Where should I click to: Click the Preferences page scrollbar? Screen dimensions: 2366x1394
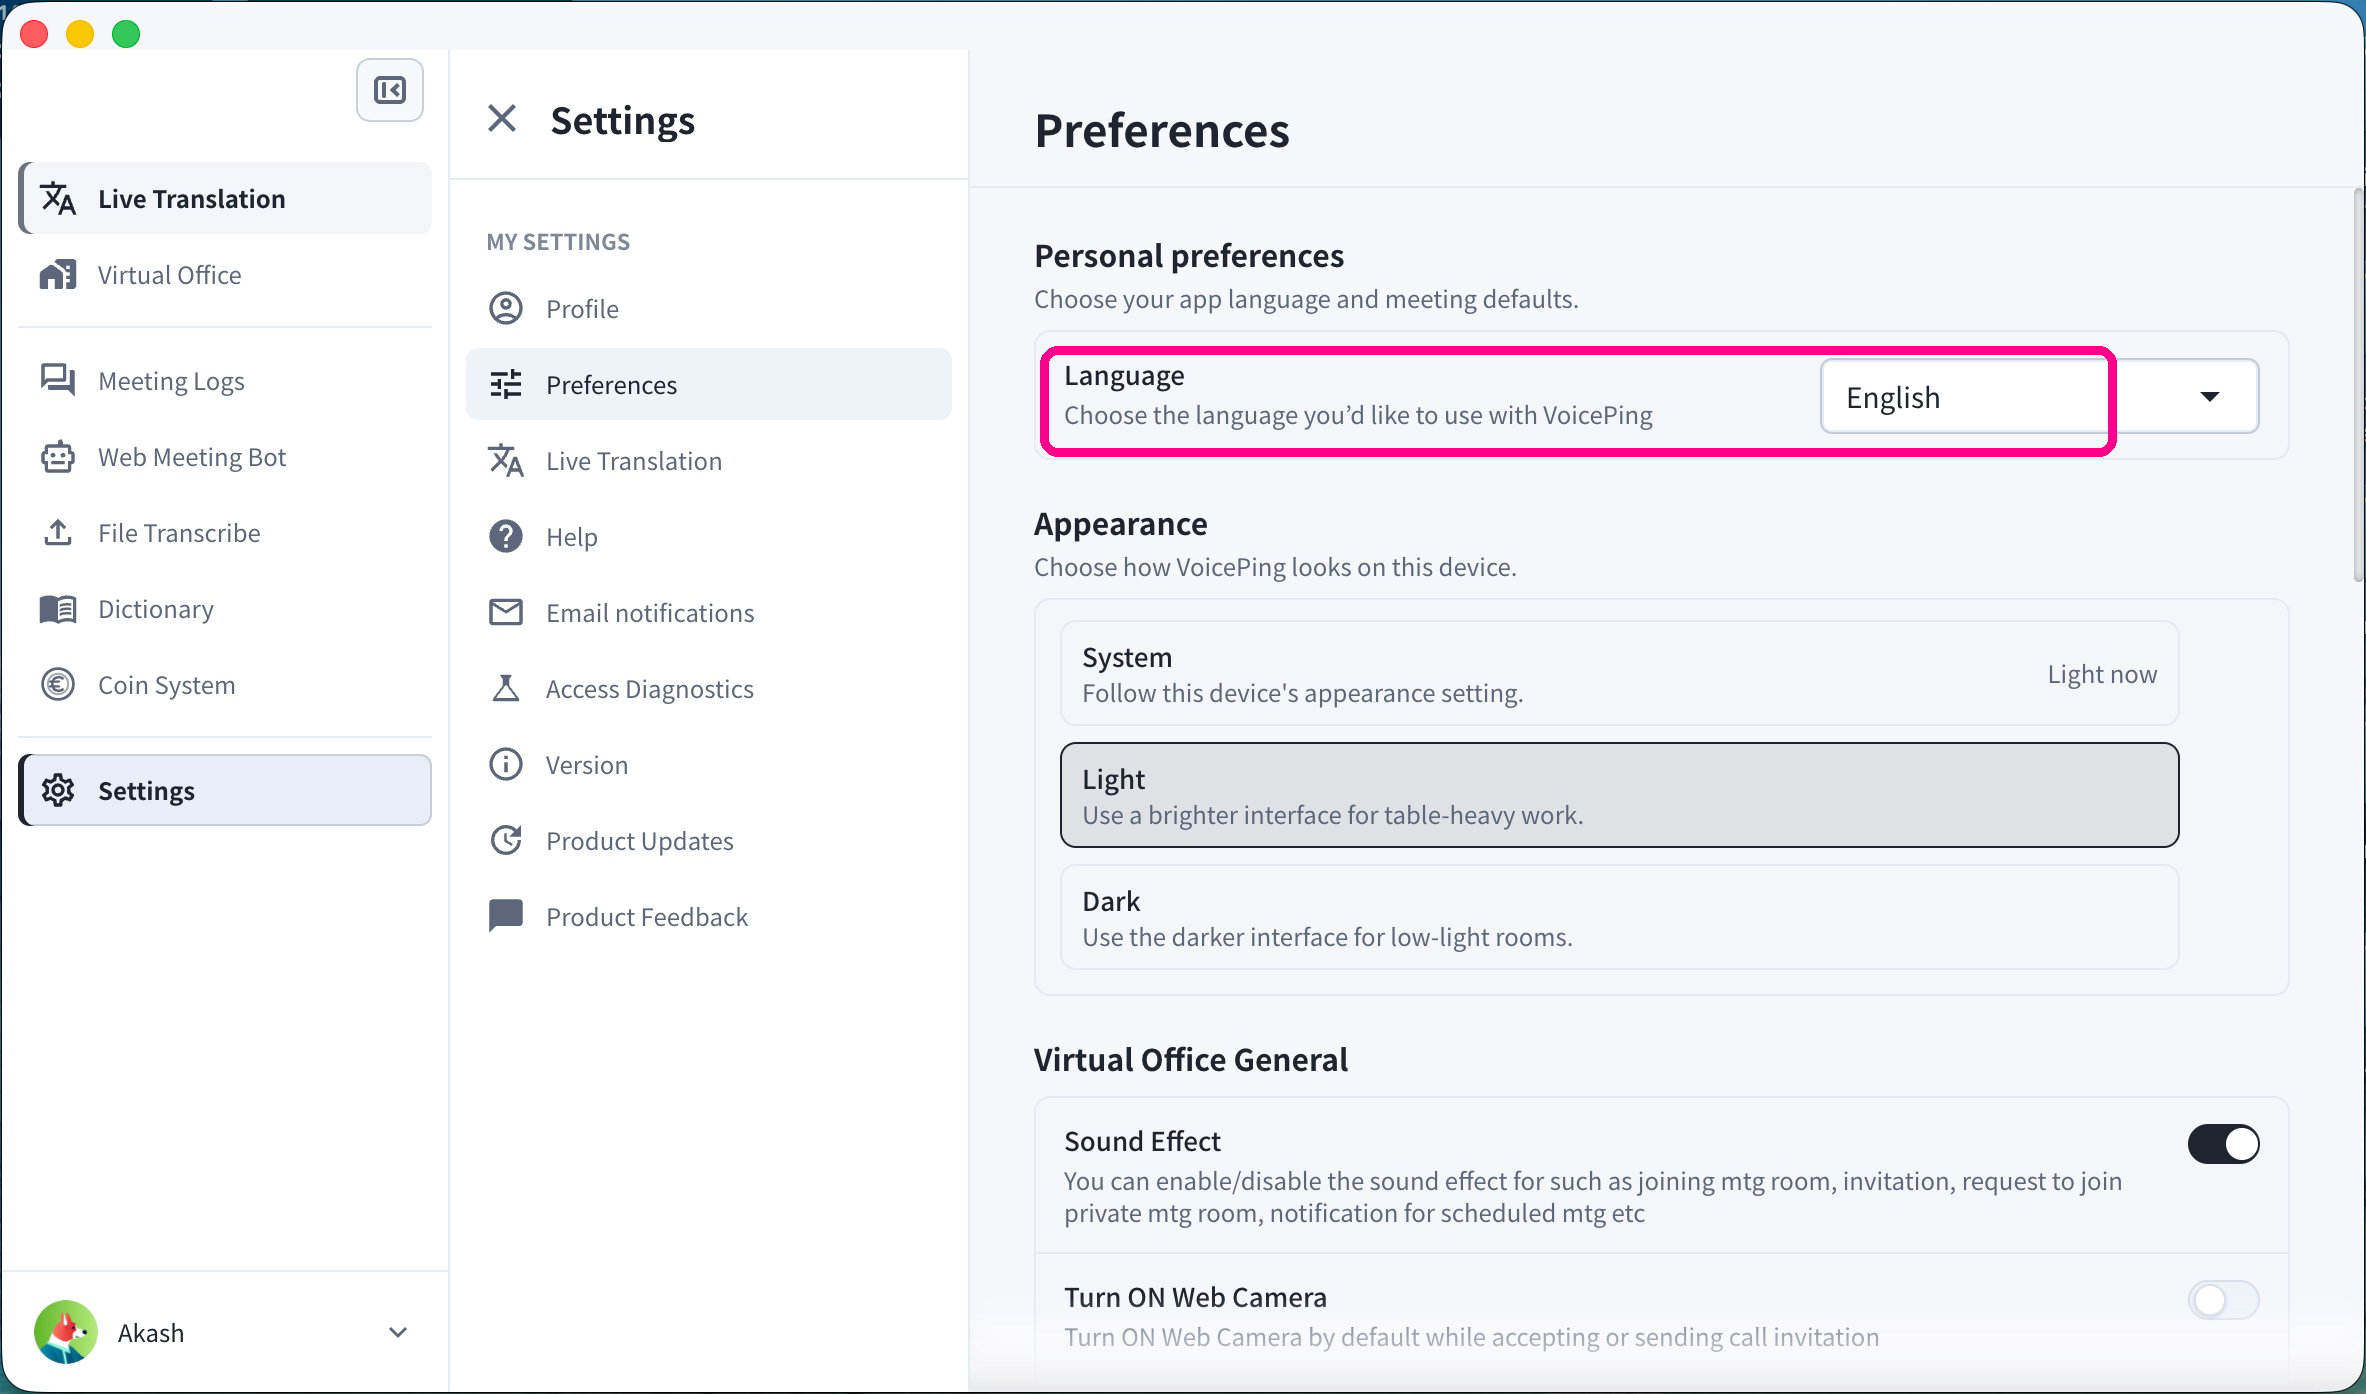click(2358, 385)
